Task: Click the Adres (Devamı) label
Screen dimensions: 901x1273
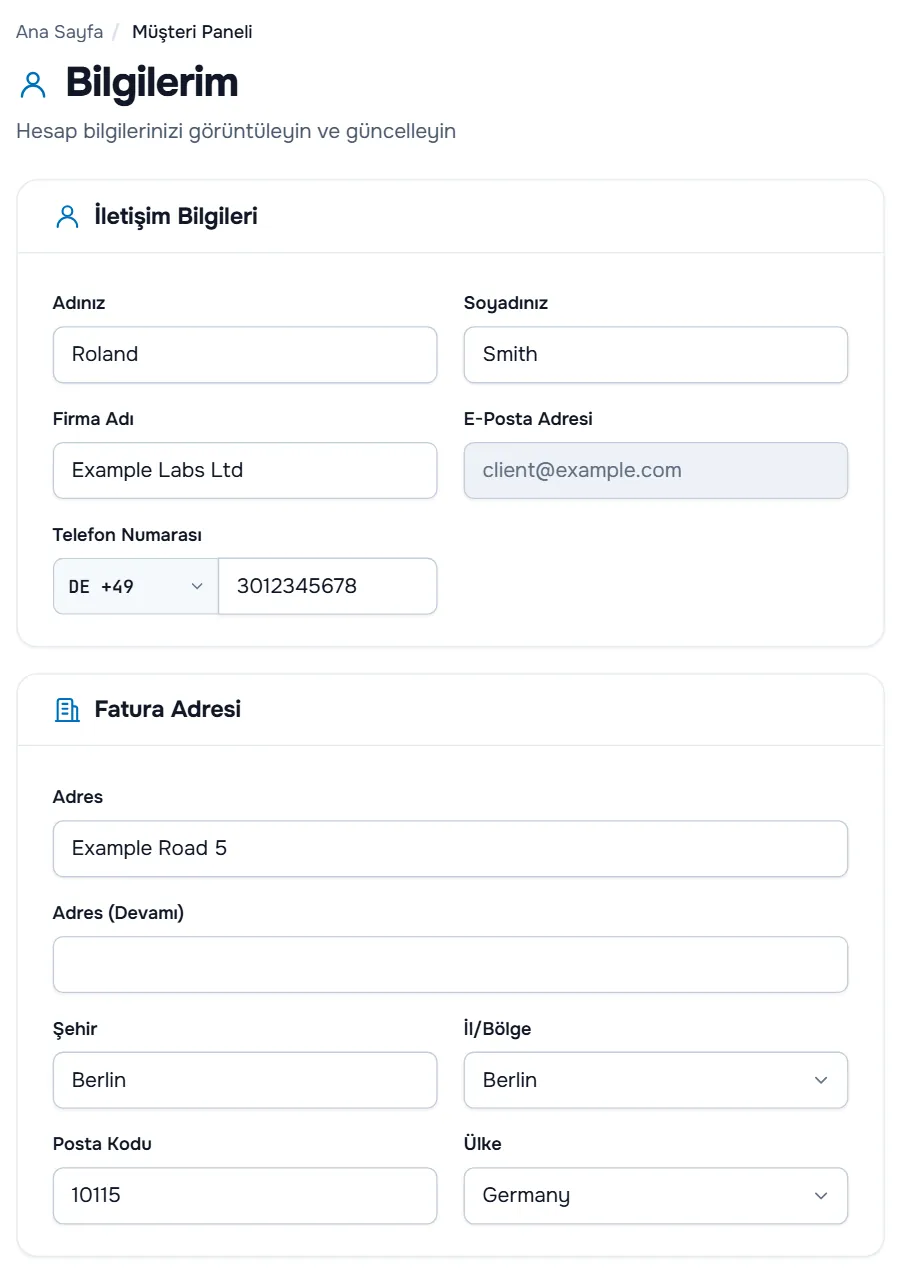Action: [118, 913]
